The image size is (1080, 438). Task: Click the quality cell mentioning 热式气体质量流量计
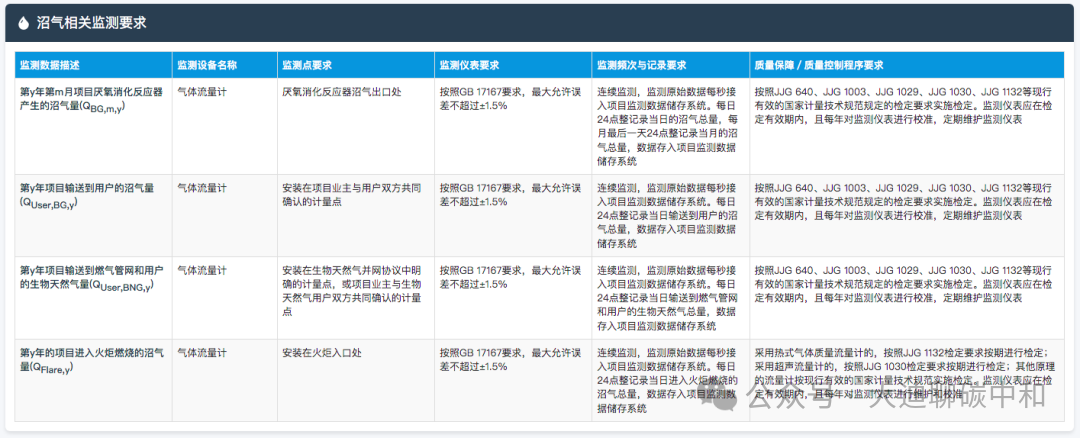[902, 373]
